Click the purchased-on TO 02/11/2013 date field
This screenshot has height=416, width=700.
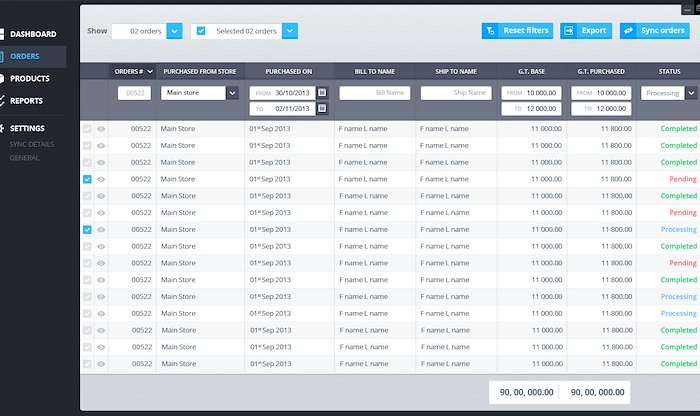283,108
